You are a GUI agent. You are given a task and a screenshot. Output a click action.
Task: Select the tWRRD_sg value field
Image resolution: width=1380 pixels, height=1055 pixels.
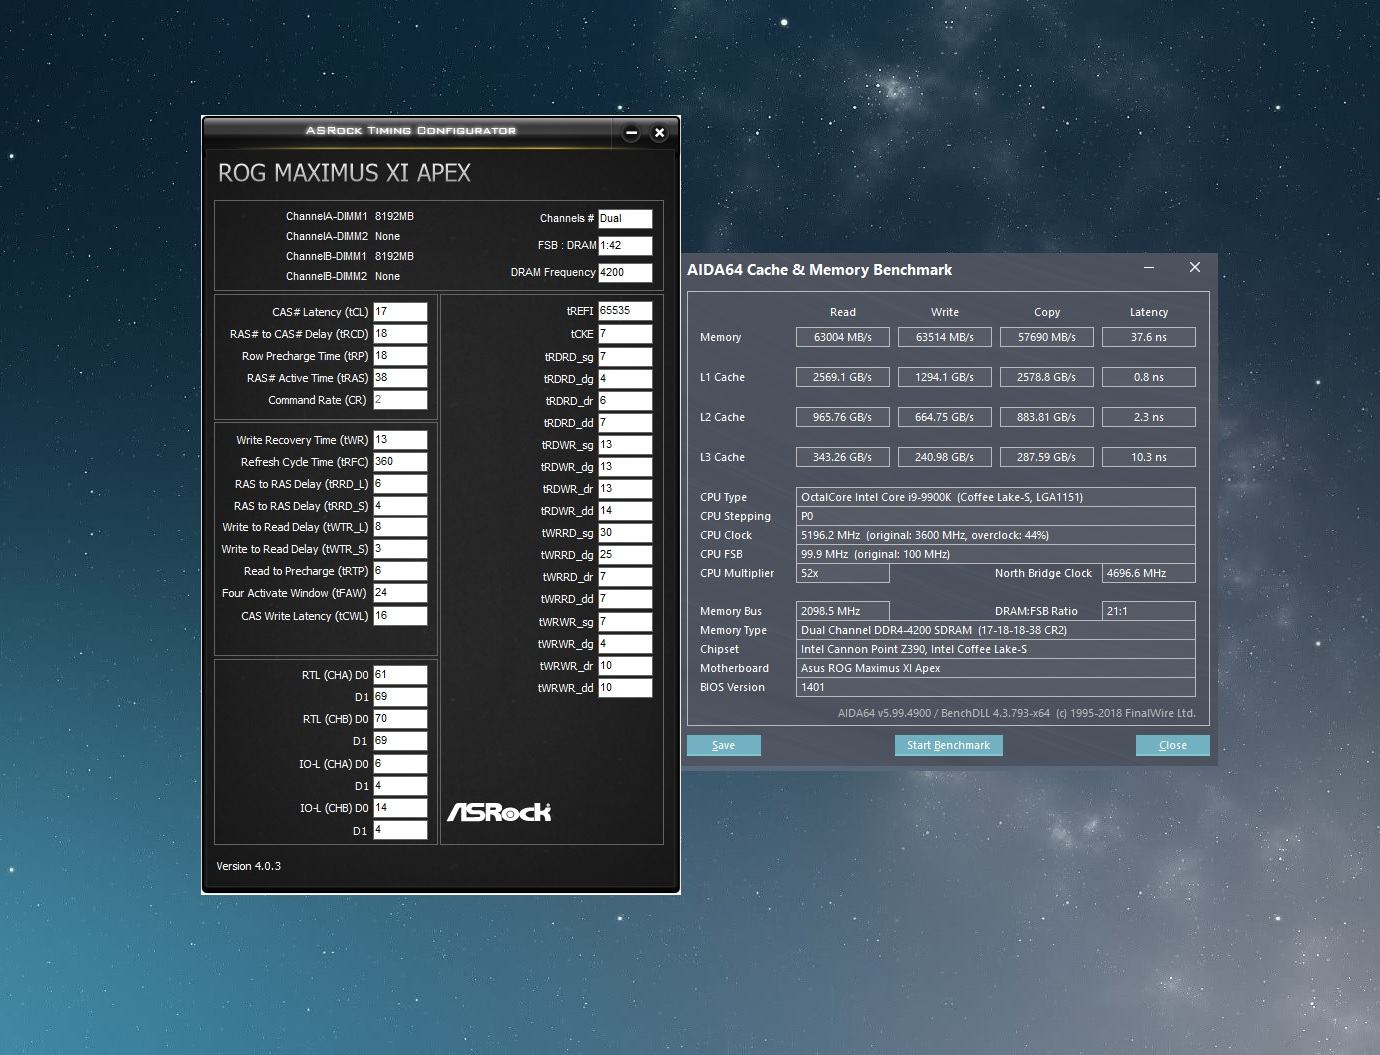pyautogui.click(x=625, y=533)
